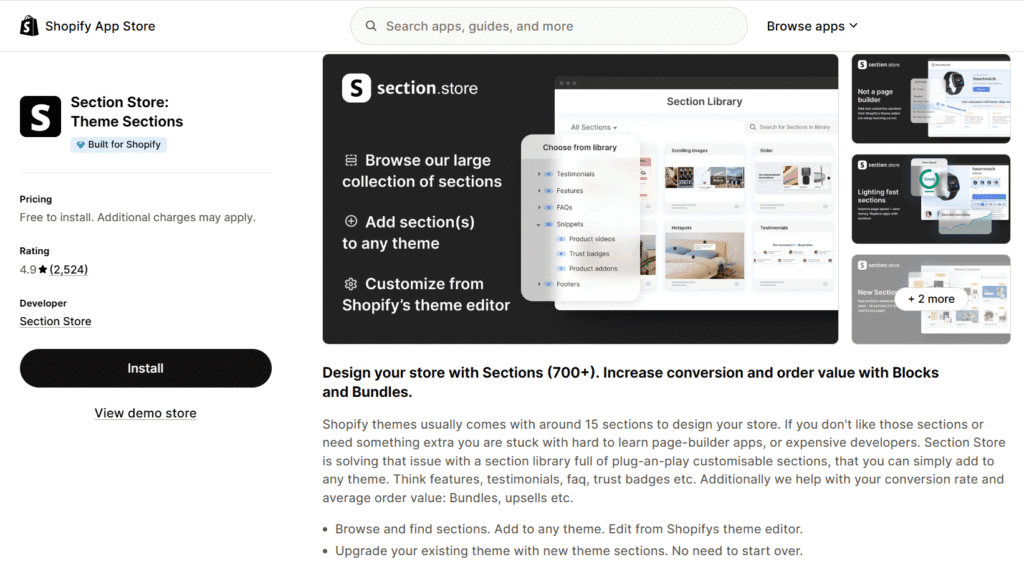Expand the Browse apps dropdown
The width and height of the screenshot is (1024, 567).
click(x=812, y=26)
